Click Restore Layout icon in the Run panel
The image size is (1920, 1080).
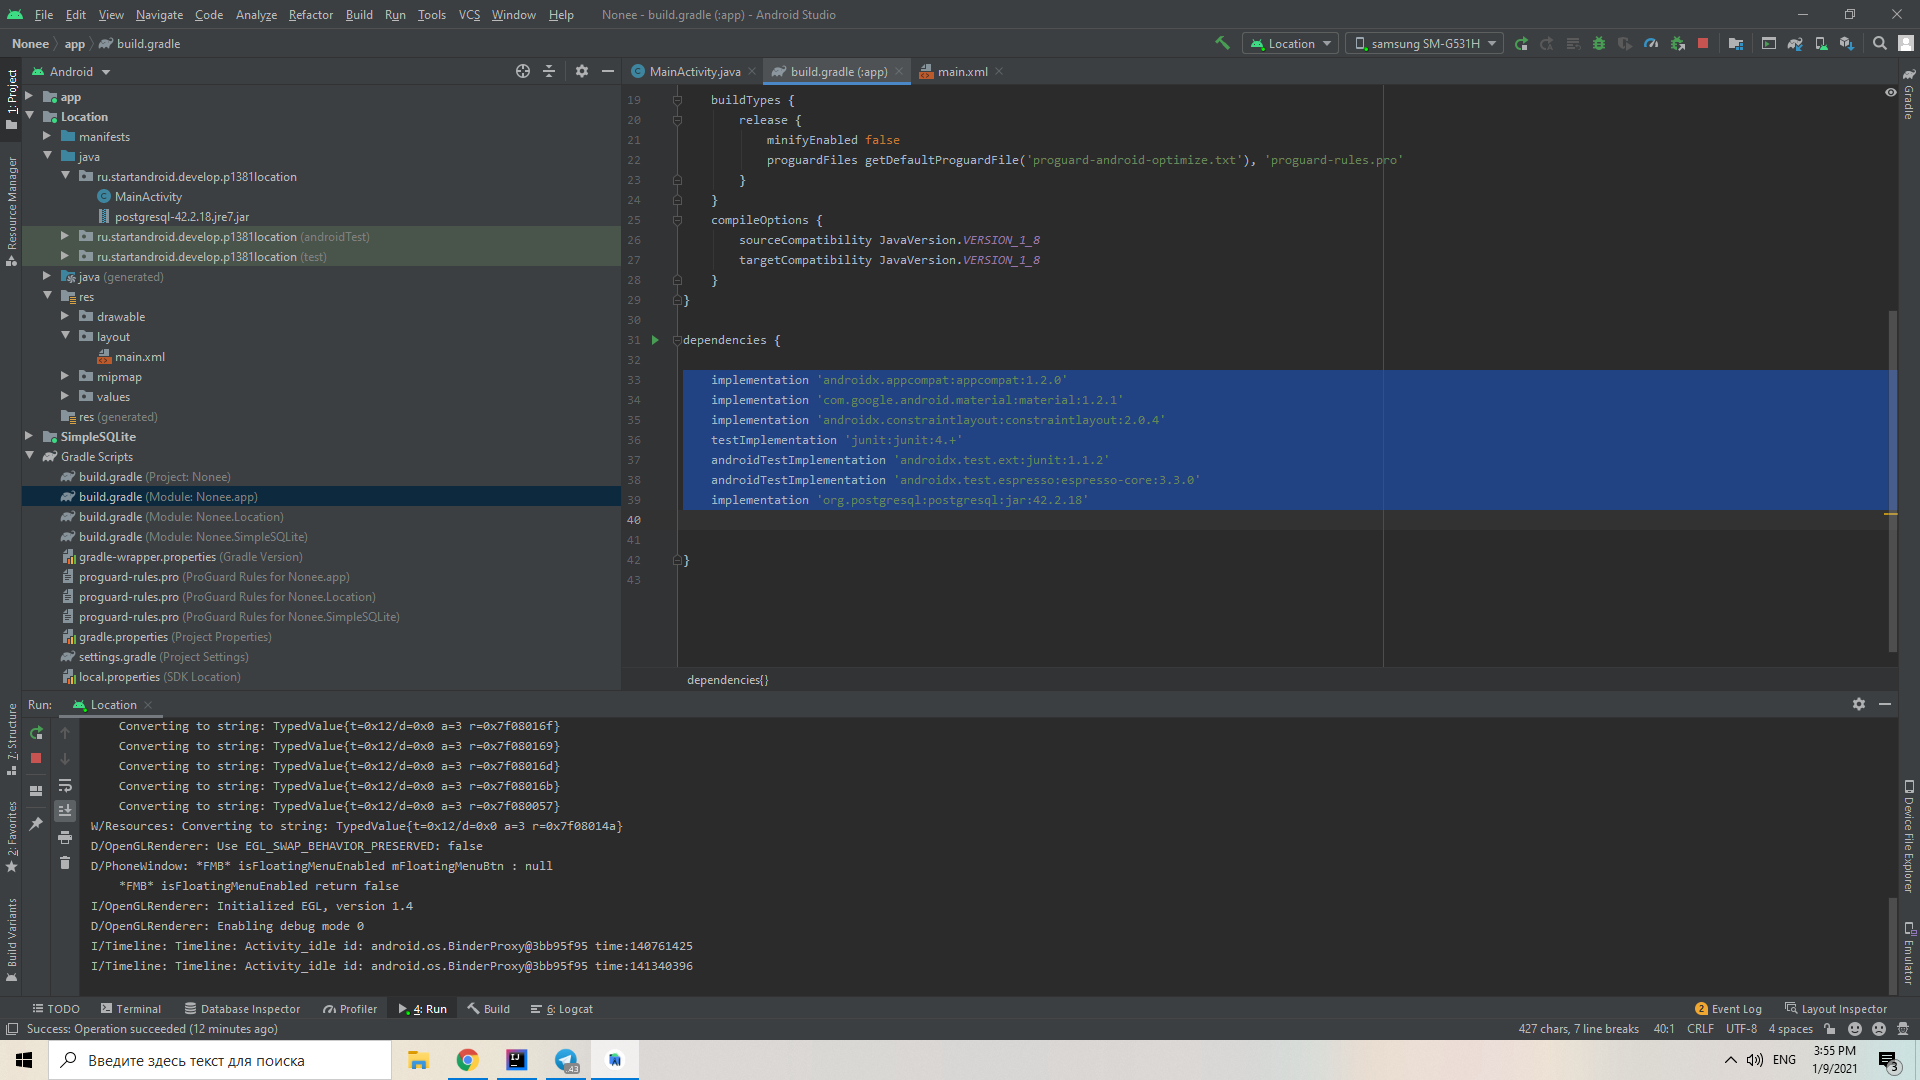pyautogui.click(x=36, y=790)
